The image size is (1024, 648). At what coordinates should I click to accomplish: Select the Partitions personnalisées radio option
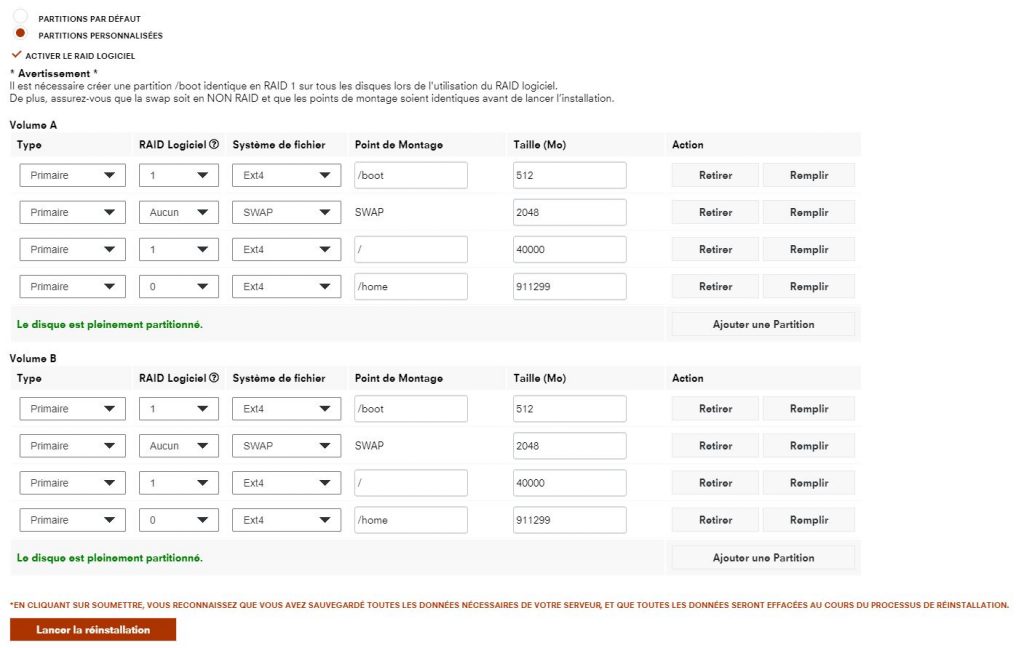(x=20, y=35)
